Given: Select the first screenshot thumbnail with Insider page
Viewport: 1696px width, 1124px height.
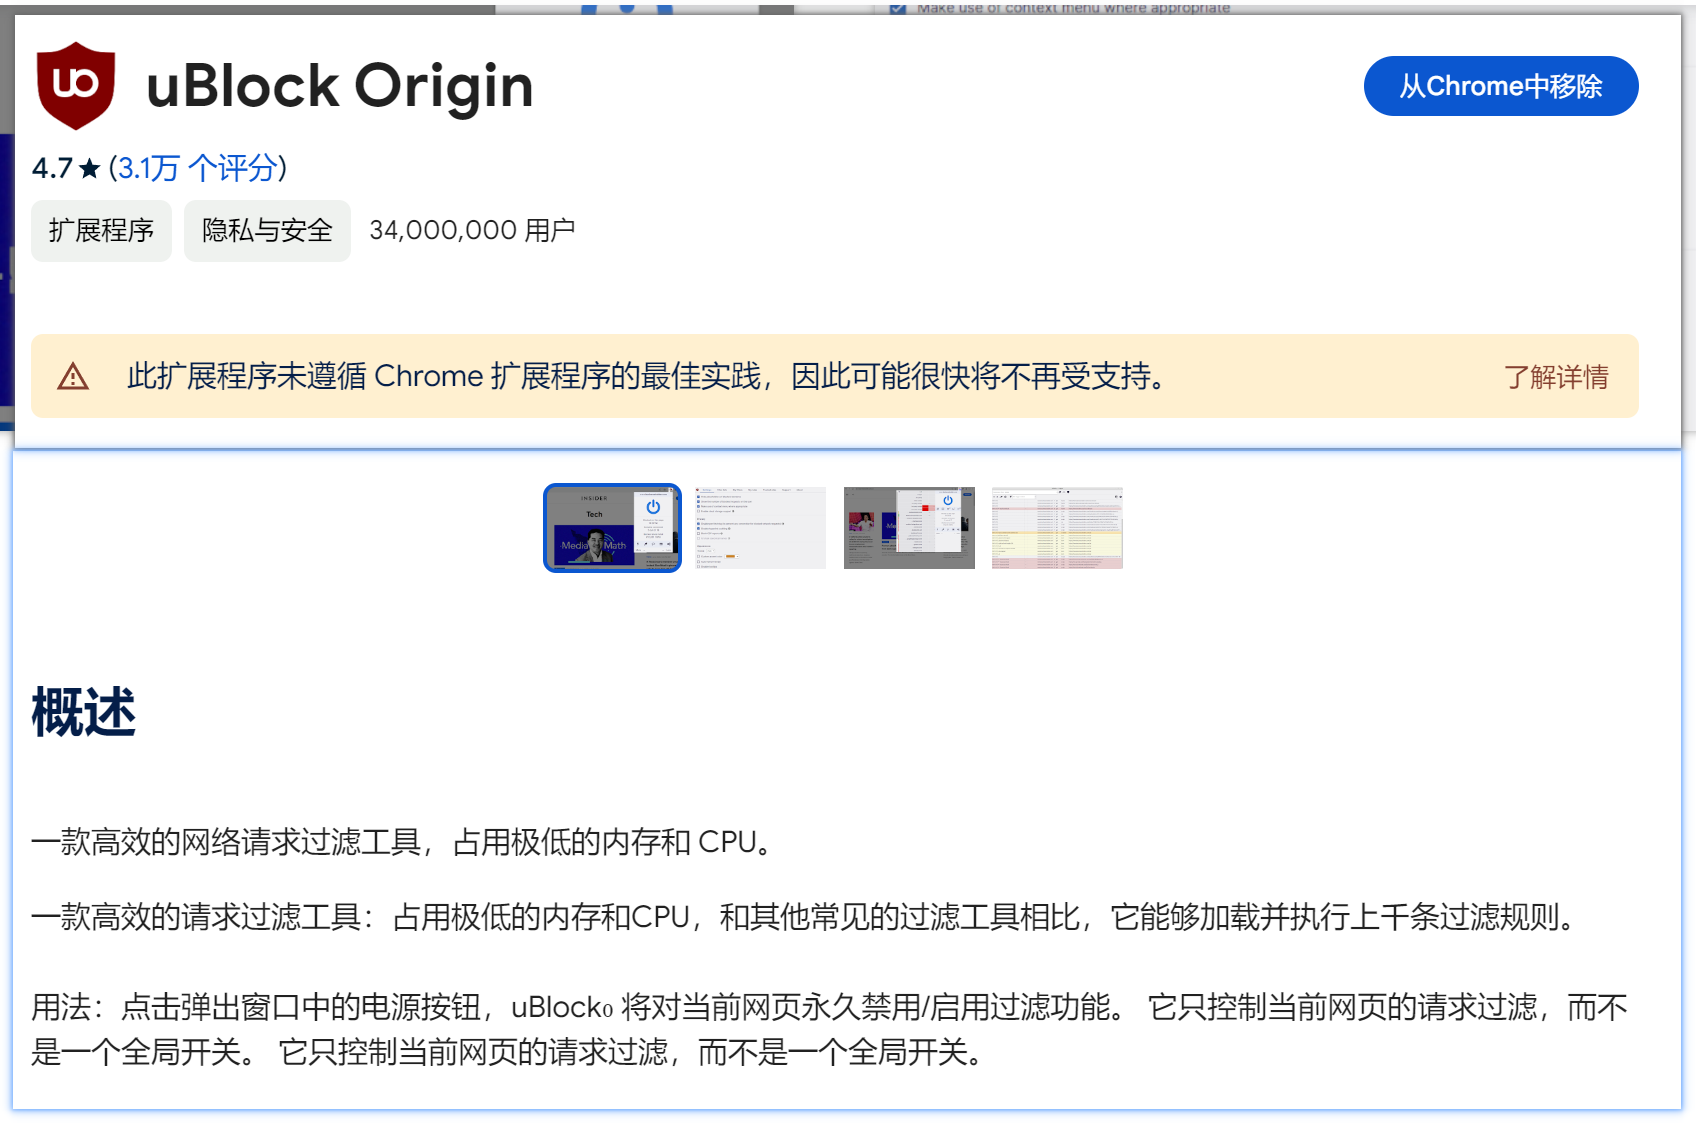Looking at the screenshot, I should 612,528.
